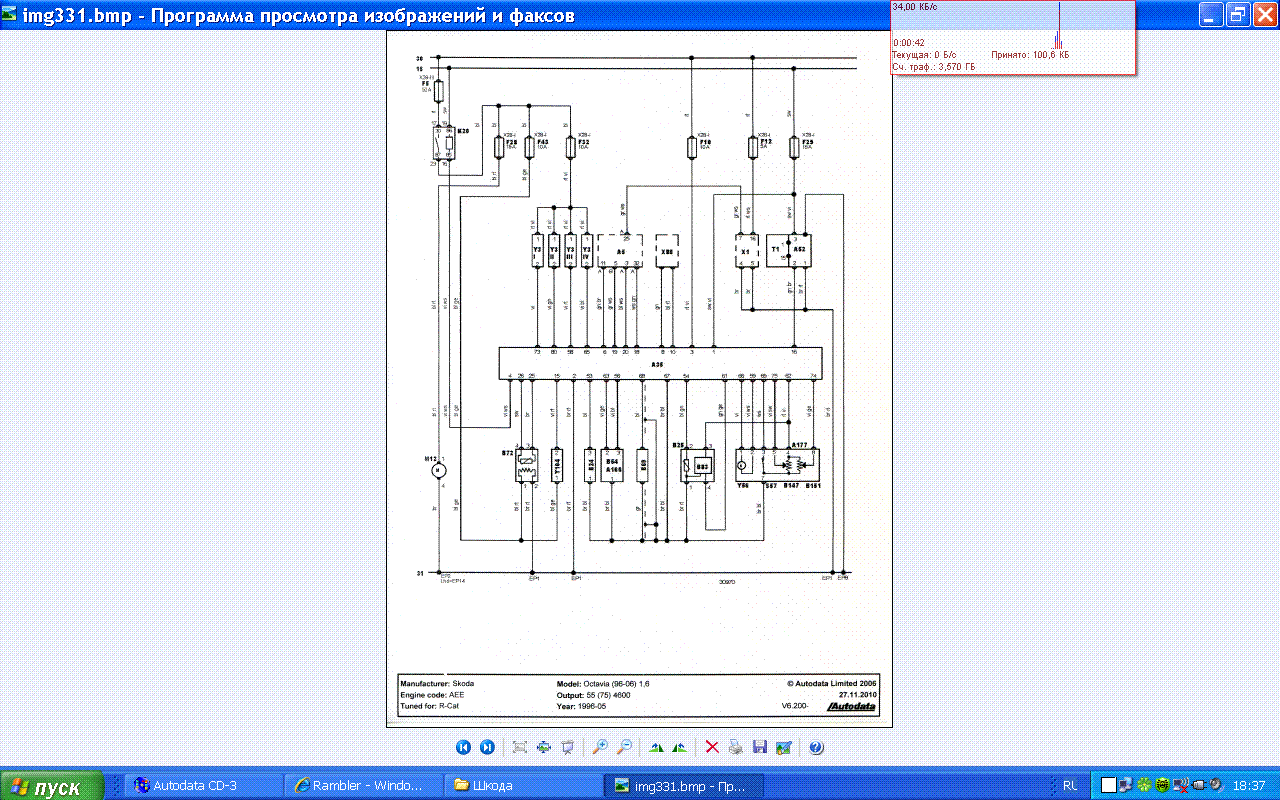Screen dimensions: 1280x800
Task: Switch to the Rambler browser taskbar window
Action: pyautogui.click(x=362, y=786)
